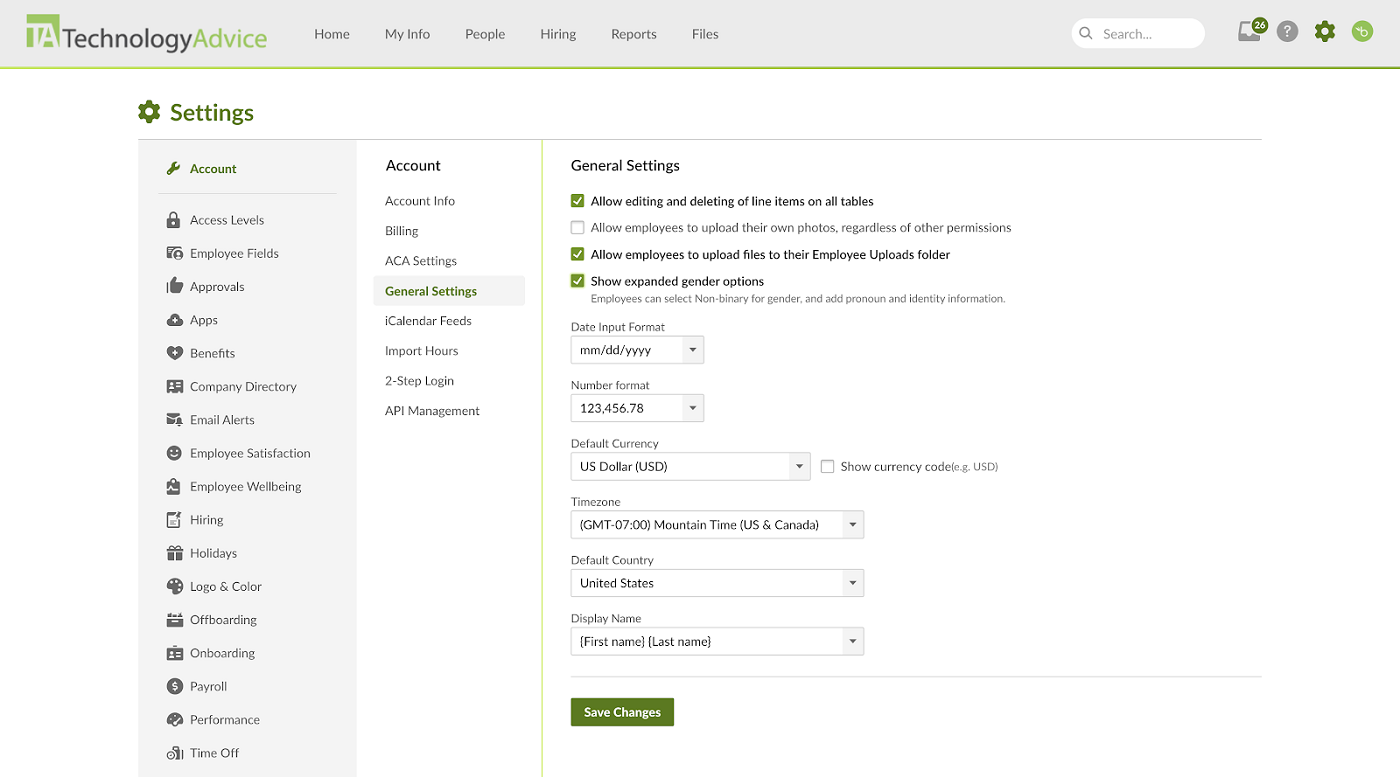1400x777 pixels.
Task: Open the help question mark icon
Action: (1288, 32)
